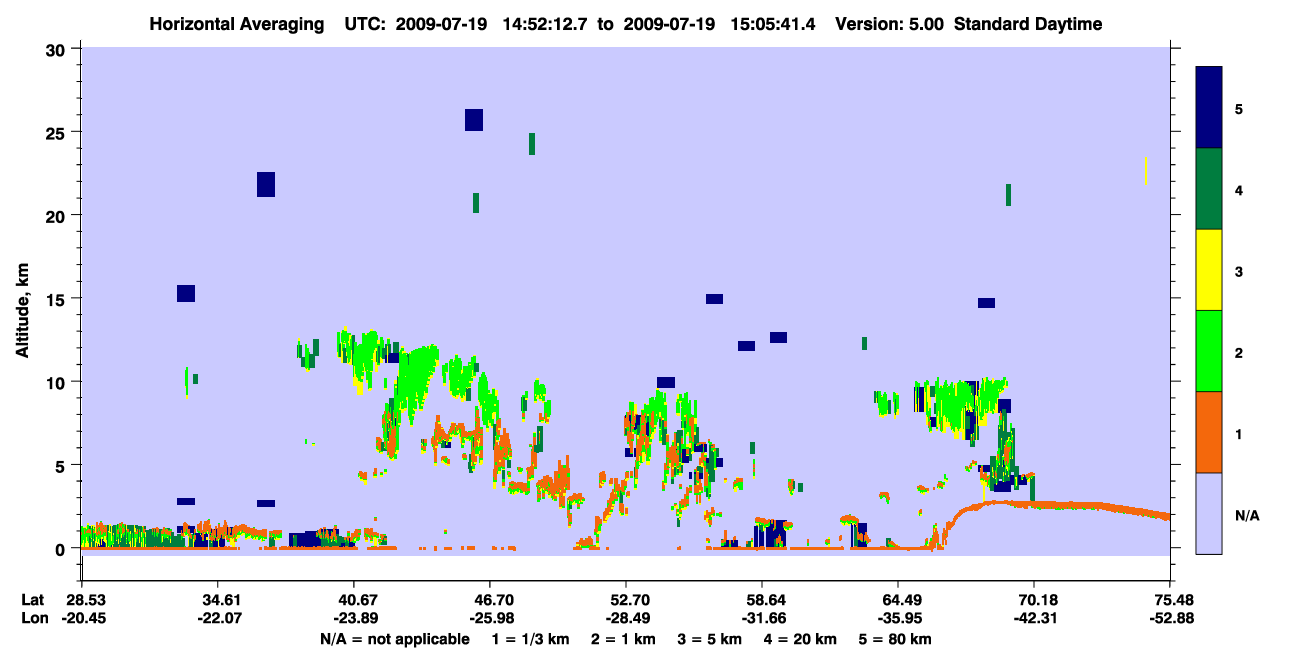
Task: Click the y-axis tick label 5
Action: 62,465
